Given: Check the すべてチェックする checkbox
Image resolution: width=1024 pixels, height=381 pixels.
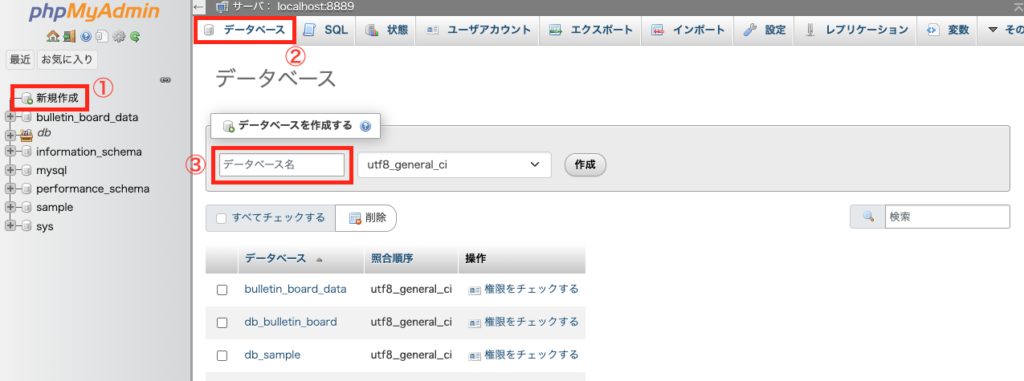Looking at the screenshot, I should [221, 218].
